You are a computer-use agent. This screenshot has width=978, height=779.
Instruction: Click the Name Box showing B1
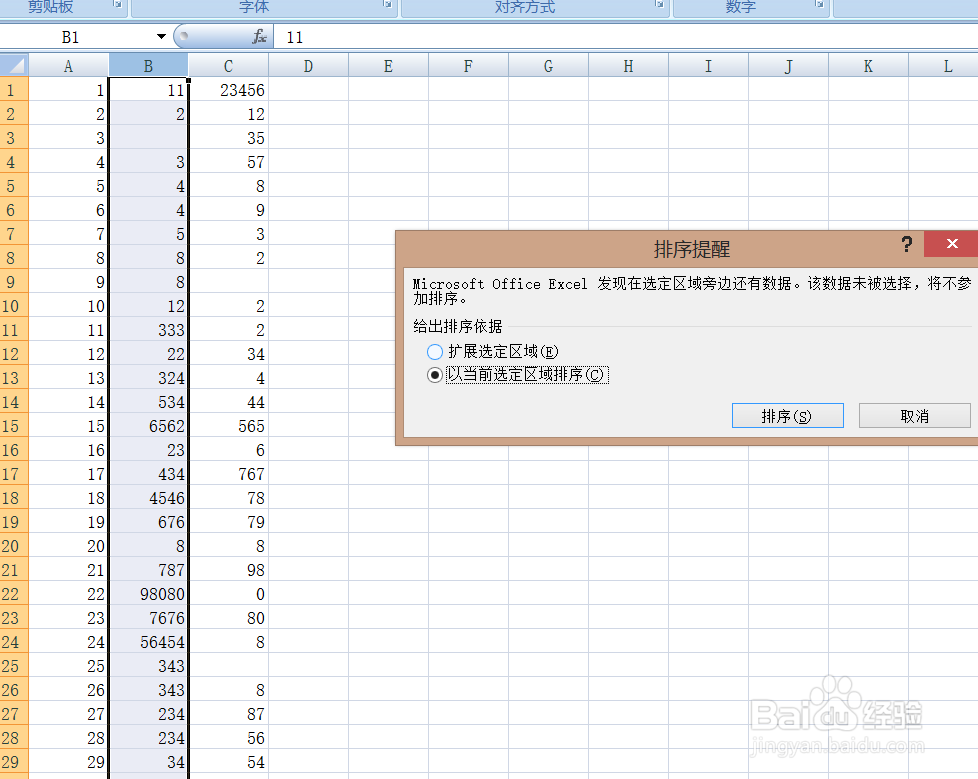tap(70, 37)
